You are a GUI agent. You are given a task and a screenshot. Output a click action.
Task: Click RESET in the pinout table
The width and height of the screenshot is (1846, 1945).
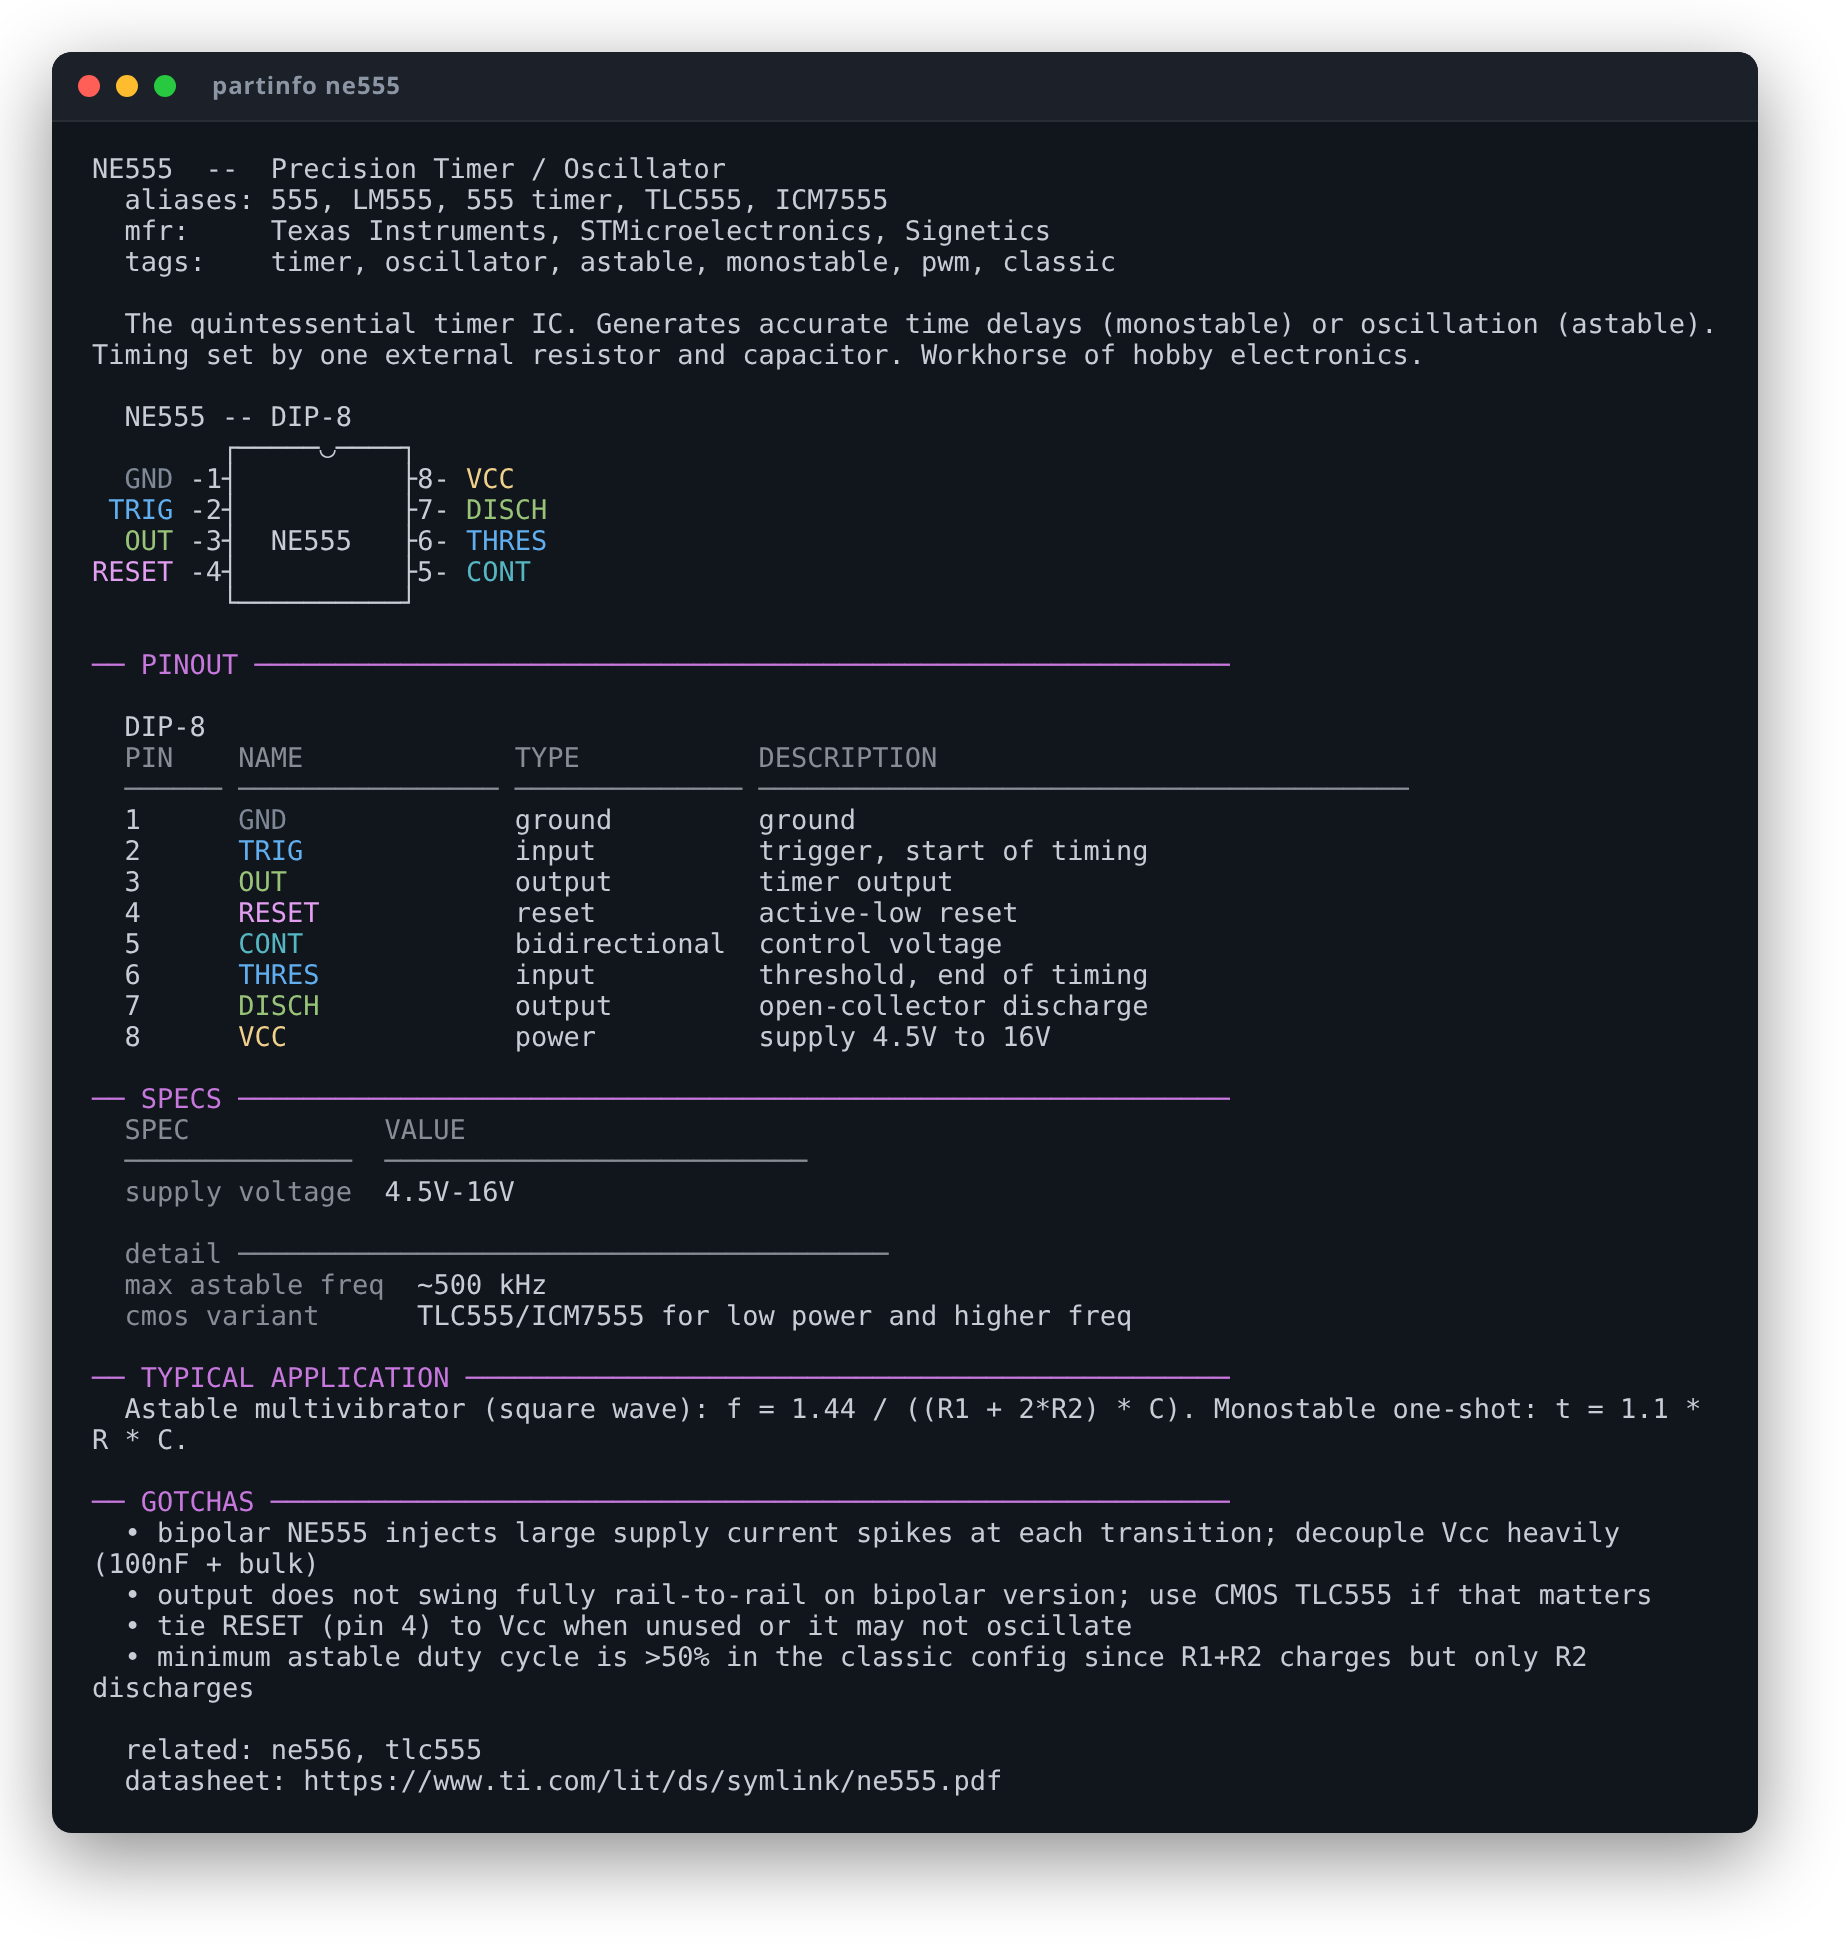click(x=278, y=913)
